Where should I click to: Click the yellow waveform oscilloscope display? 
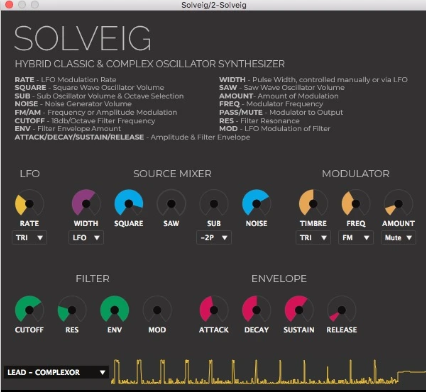pos(268,372)
